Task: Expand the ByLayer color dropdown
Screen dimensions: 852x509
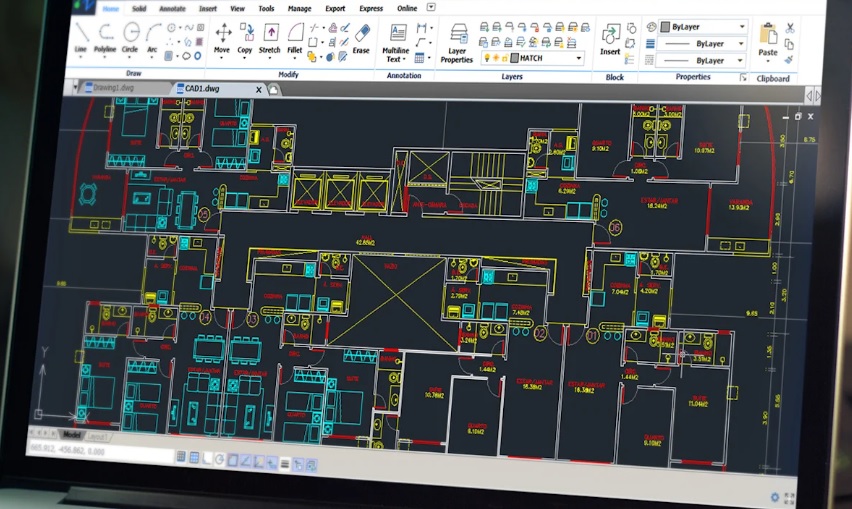Action: pos(741,27)
